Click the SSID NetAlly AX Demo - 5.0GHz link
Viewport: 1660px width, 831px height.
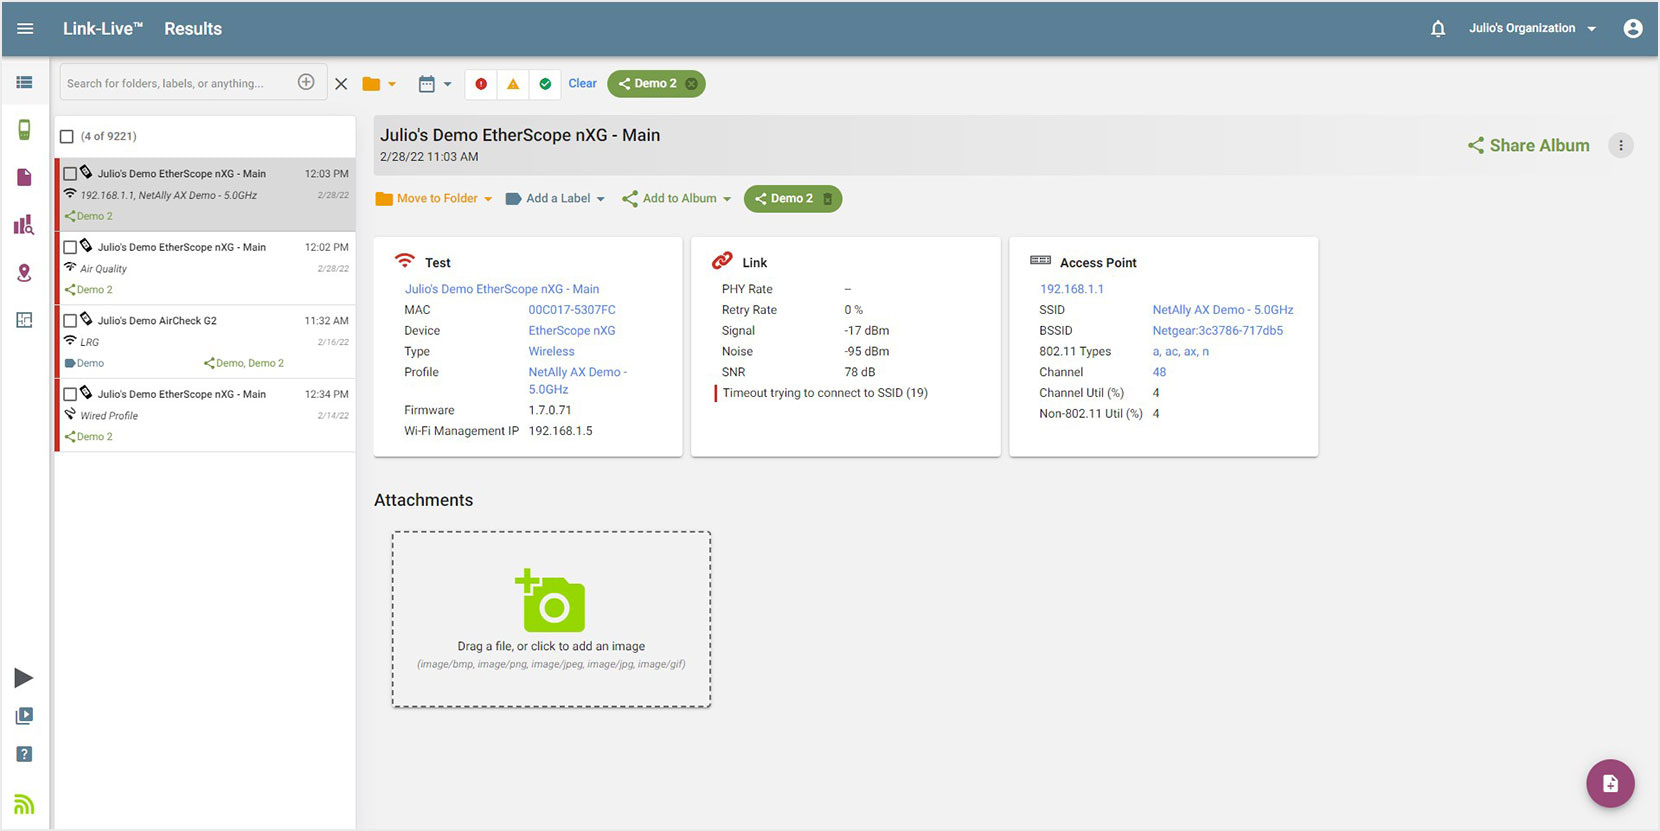(x=1222, y=310)
